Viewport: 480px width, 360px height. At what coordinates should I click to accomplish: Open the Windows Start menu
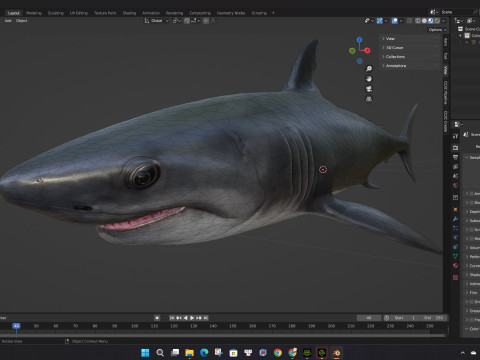pyautogui.click(x=145, y=353)
